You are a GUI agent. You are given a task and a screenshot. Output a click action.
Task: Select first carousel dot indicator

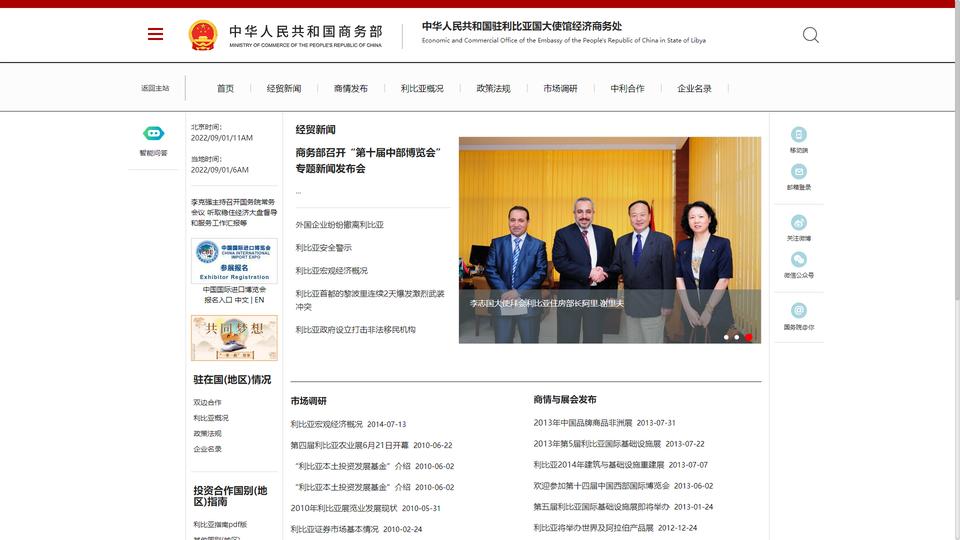click(726, 337)
